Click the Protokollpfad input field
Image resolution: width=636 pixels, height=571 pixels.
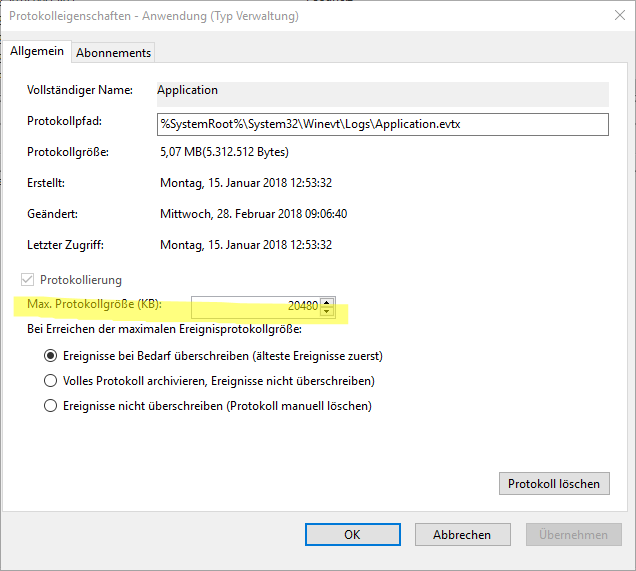pos(382,124)
